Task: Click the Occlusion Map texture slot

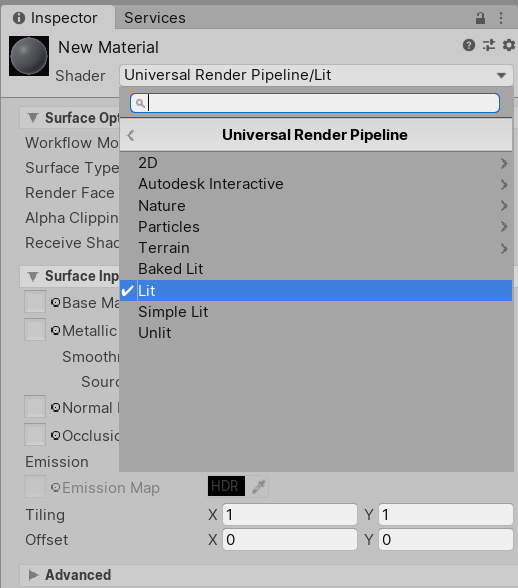Action: click(35, 435)
